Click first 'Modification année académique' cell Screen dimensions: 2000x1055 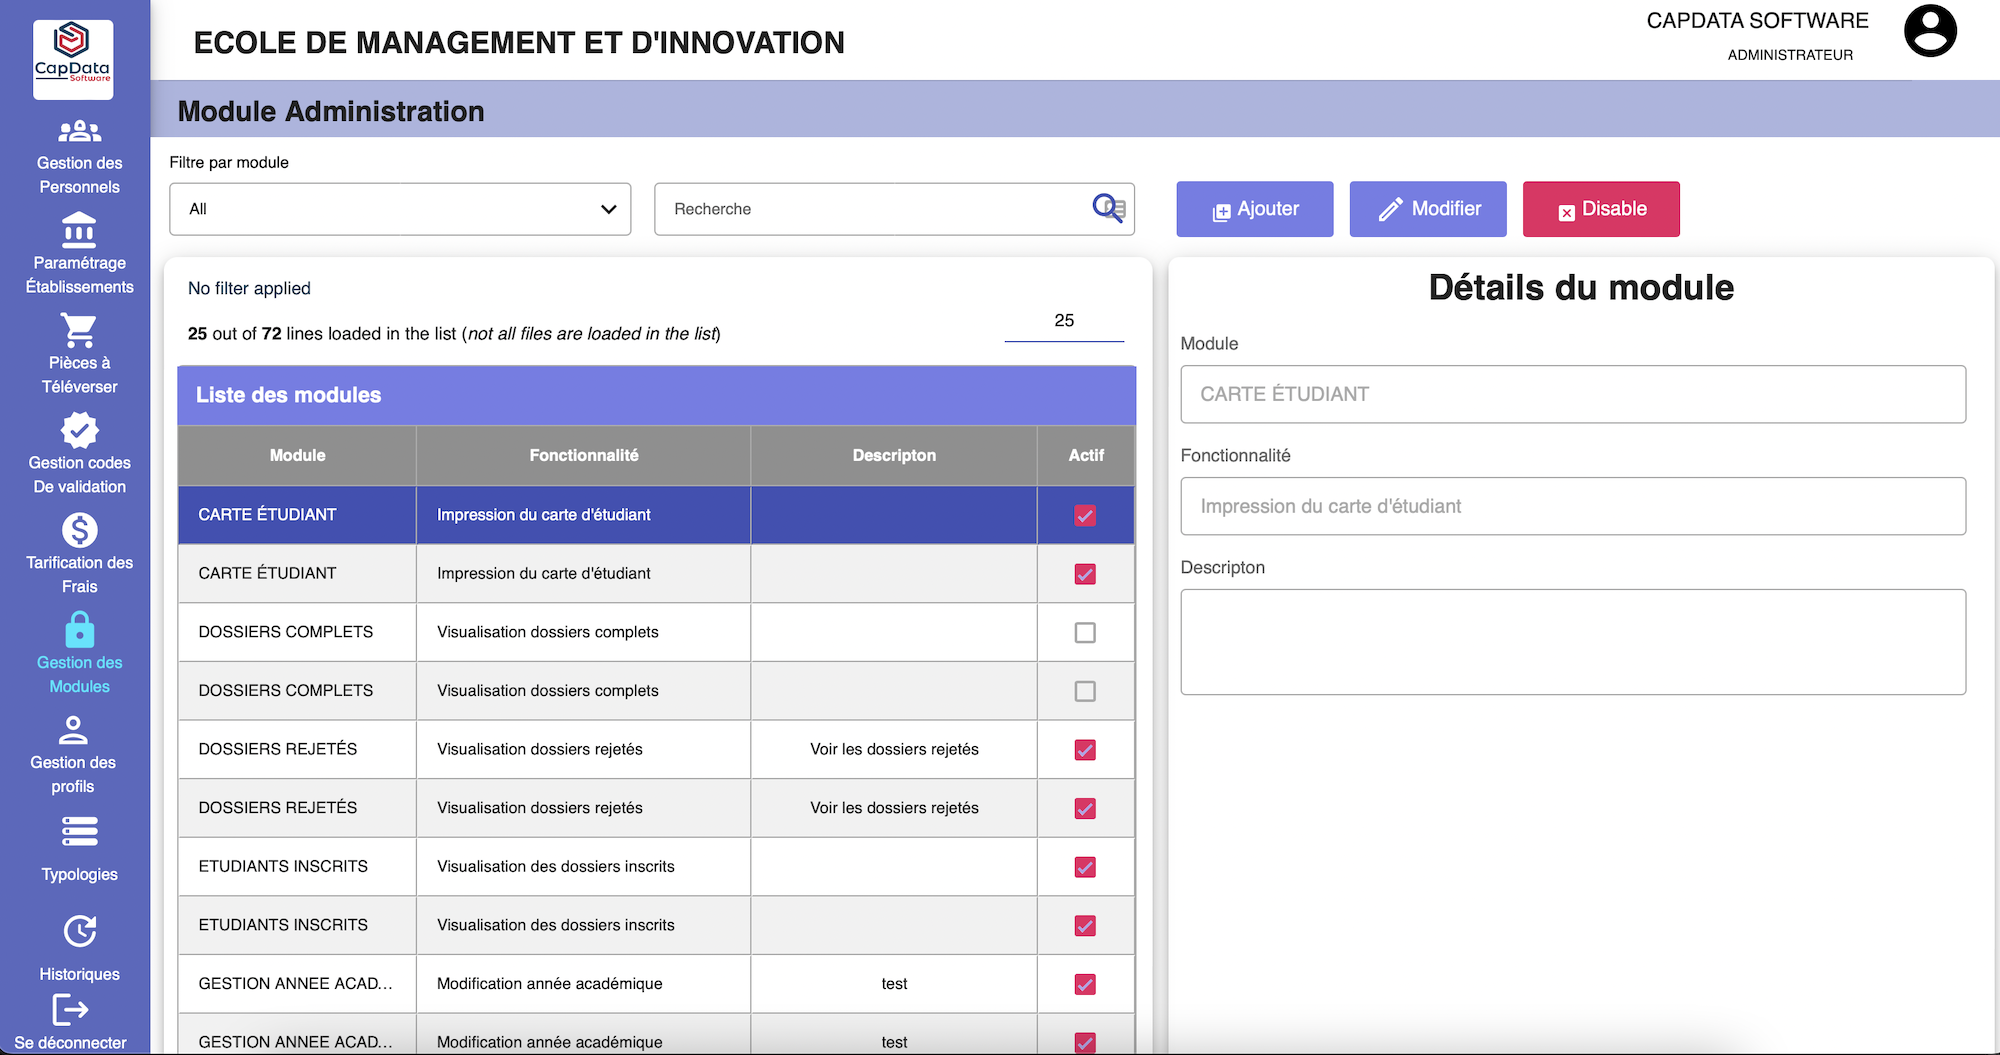tap(584, 983)
